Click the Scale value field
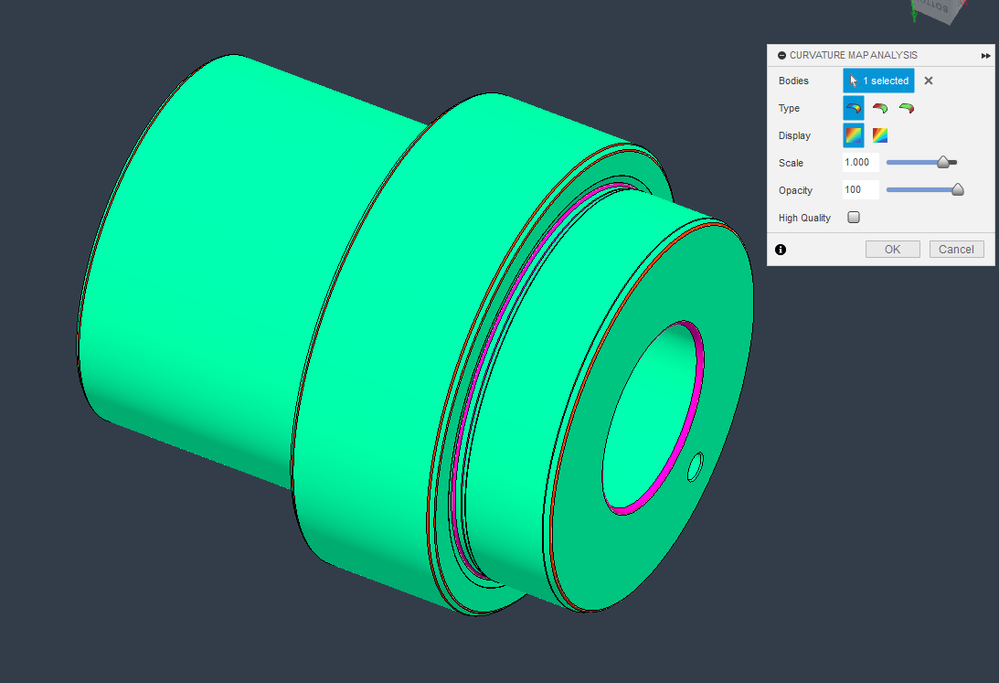The width and height of the screenshot is (999, 683). pos(861,162)
